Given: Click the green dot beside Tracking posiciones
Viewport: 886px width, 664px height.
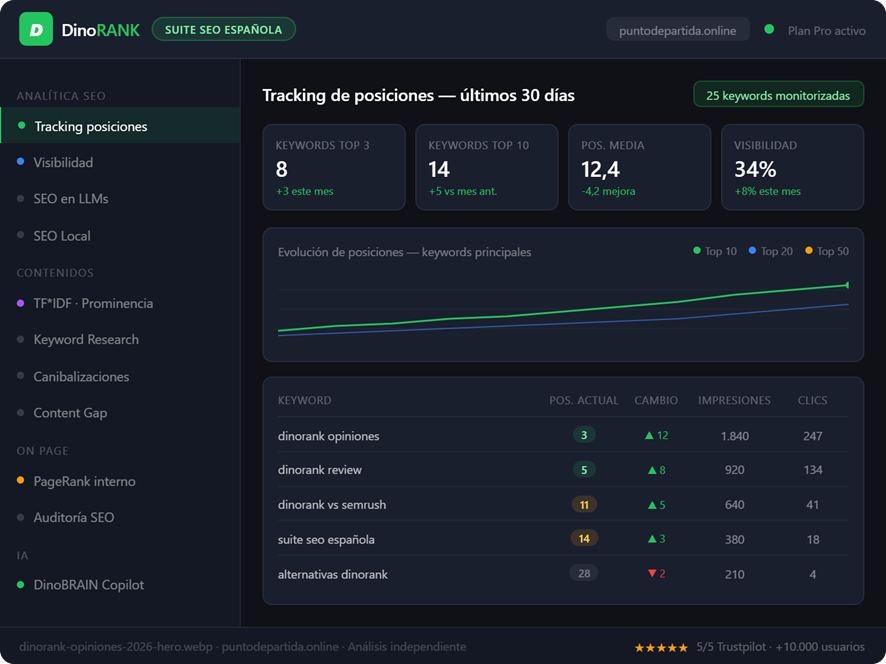Looking at the screenshot, I should tap(21, 125).
